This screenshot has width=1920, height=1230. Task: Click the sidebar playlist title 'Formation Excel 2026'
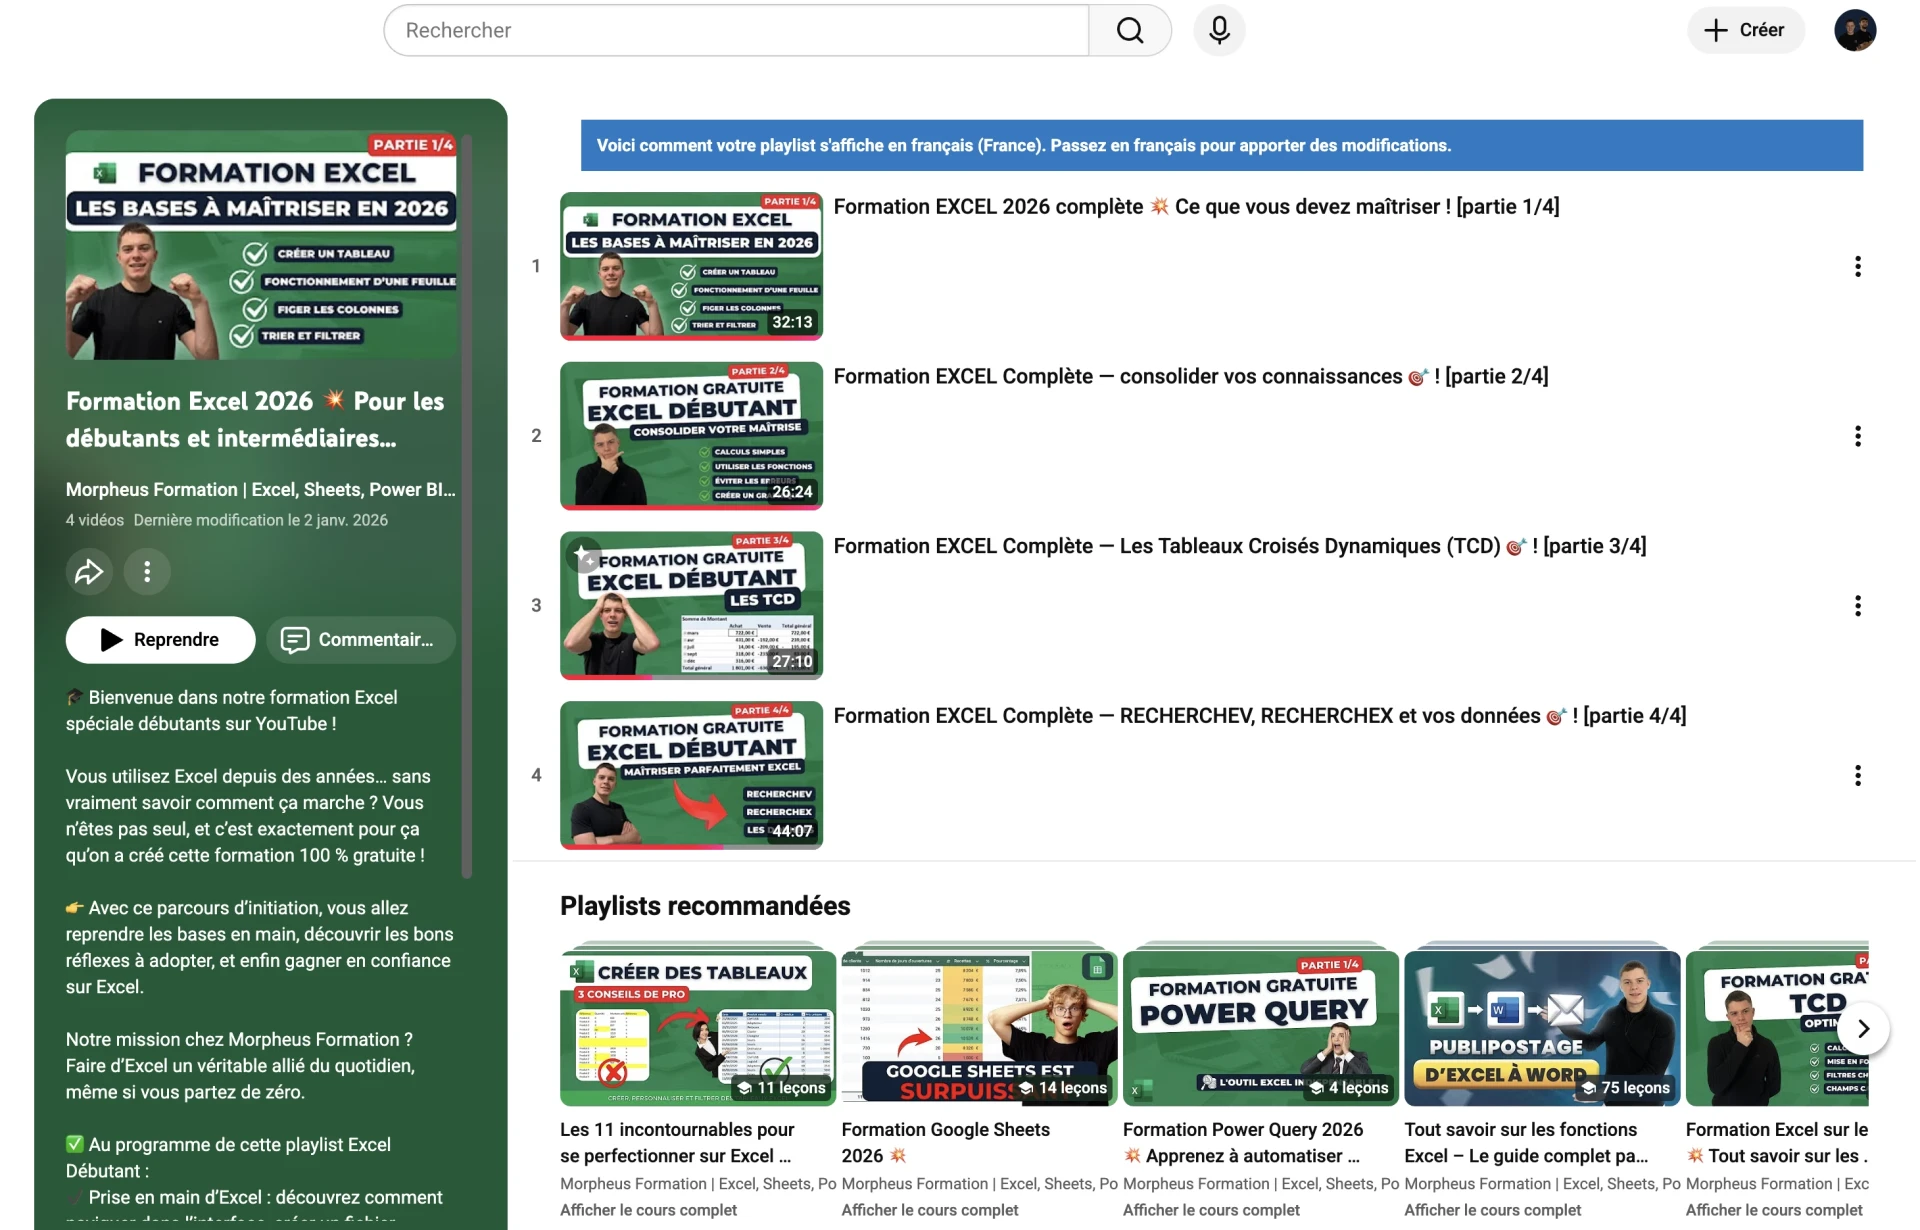(x=255, y=420)
